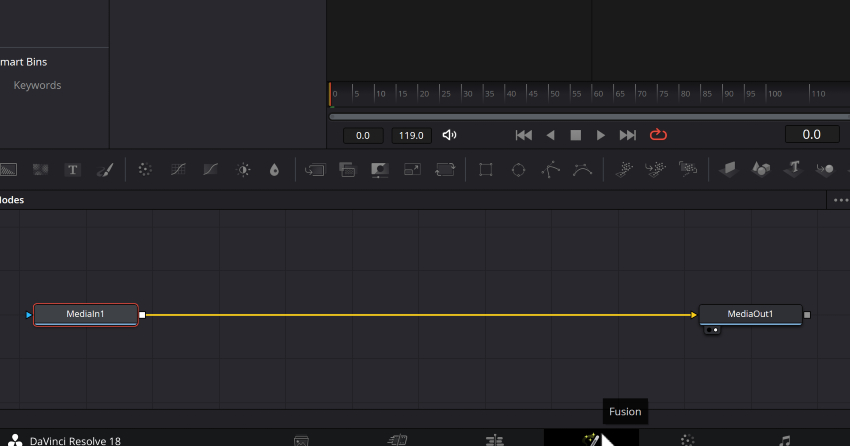
Task: Add a Fast Noise node
Action: coord(41,170)
